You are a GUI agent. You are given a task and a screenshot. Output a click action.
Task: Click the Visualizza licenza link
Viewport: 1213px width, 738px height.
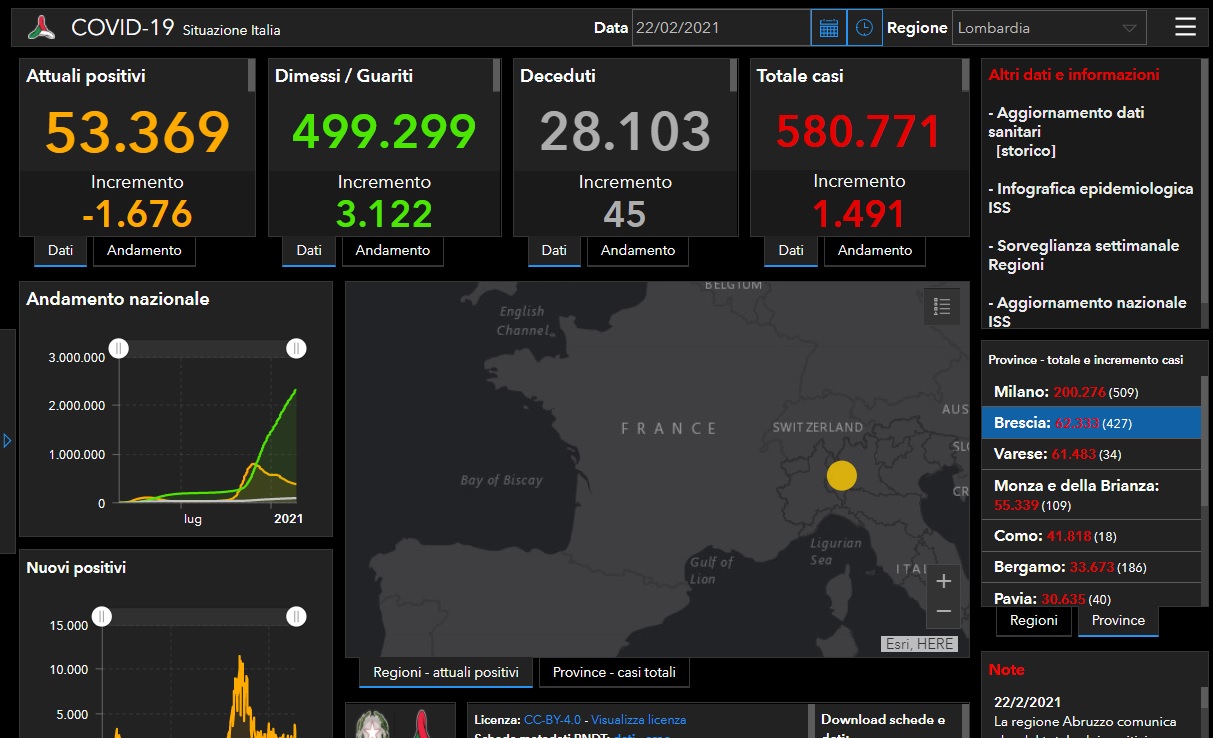638,720
